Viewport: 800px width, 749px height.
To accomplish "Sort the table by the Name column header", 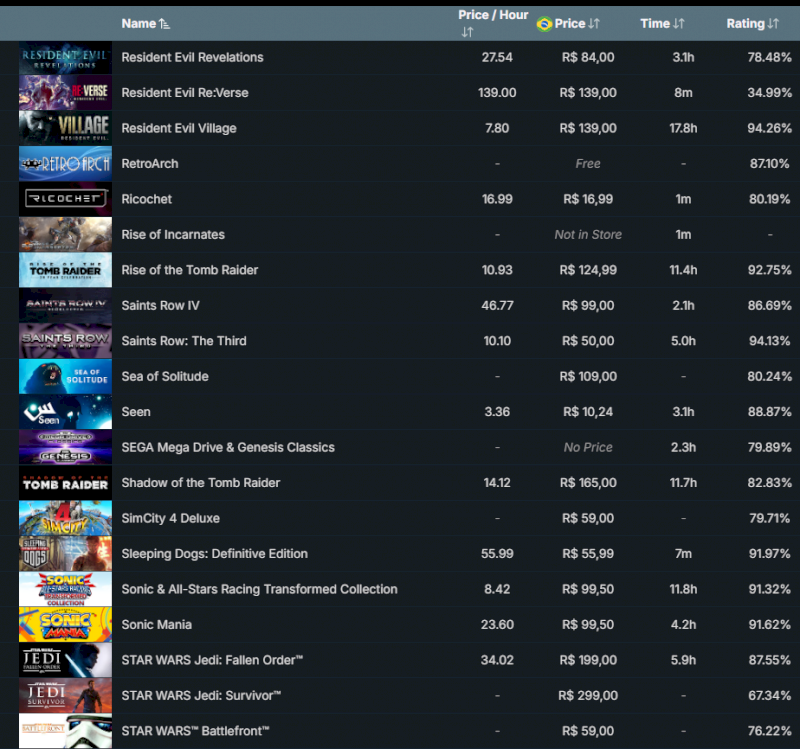I will [139, 23].
